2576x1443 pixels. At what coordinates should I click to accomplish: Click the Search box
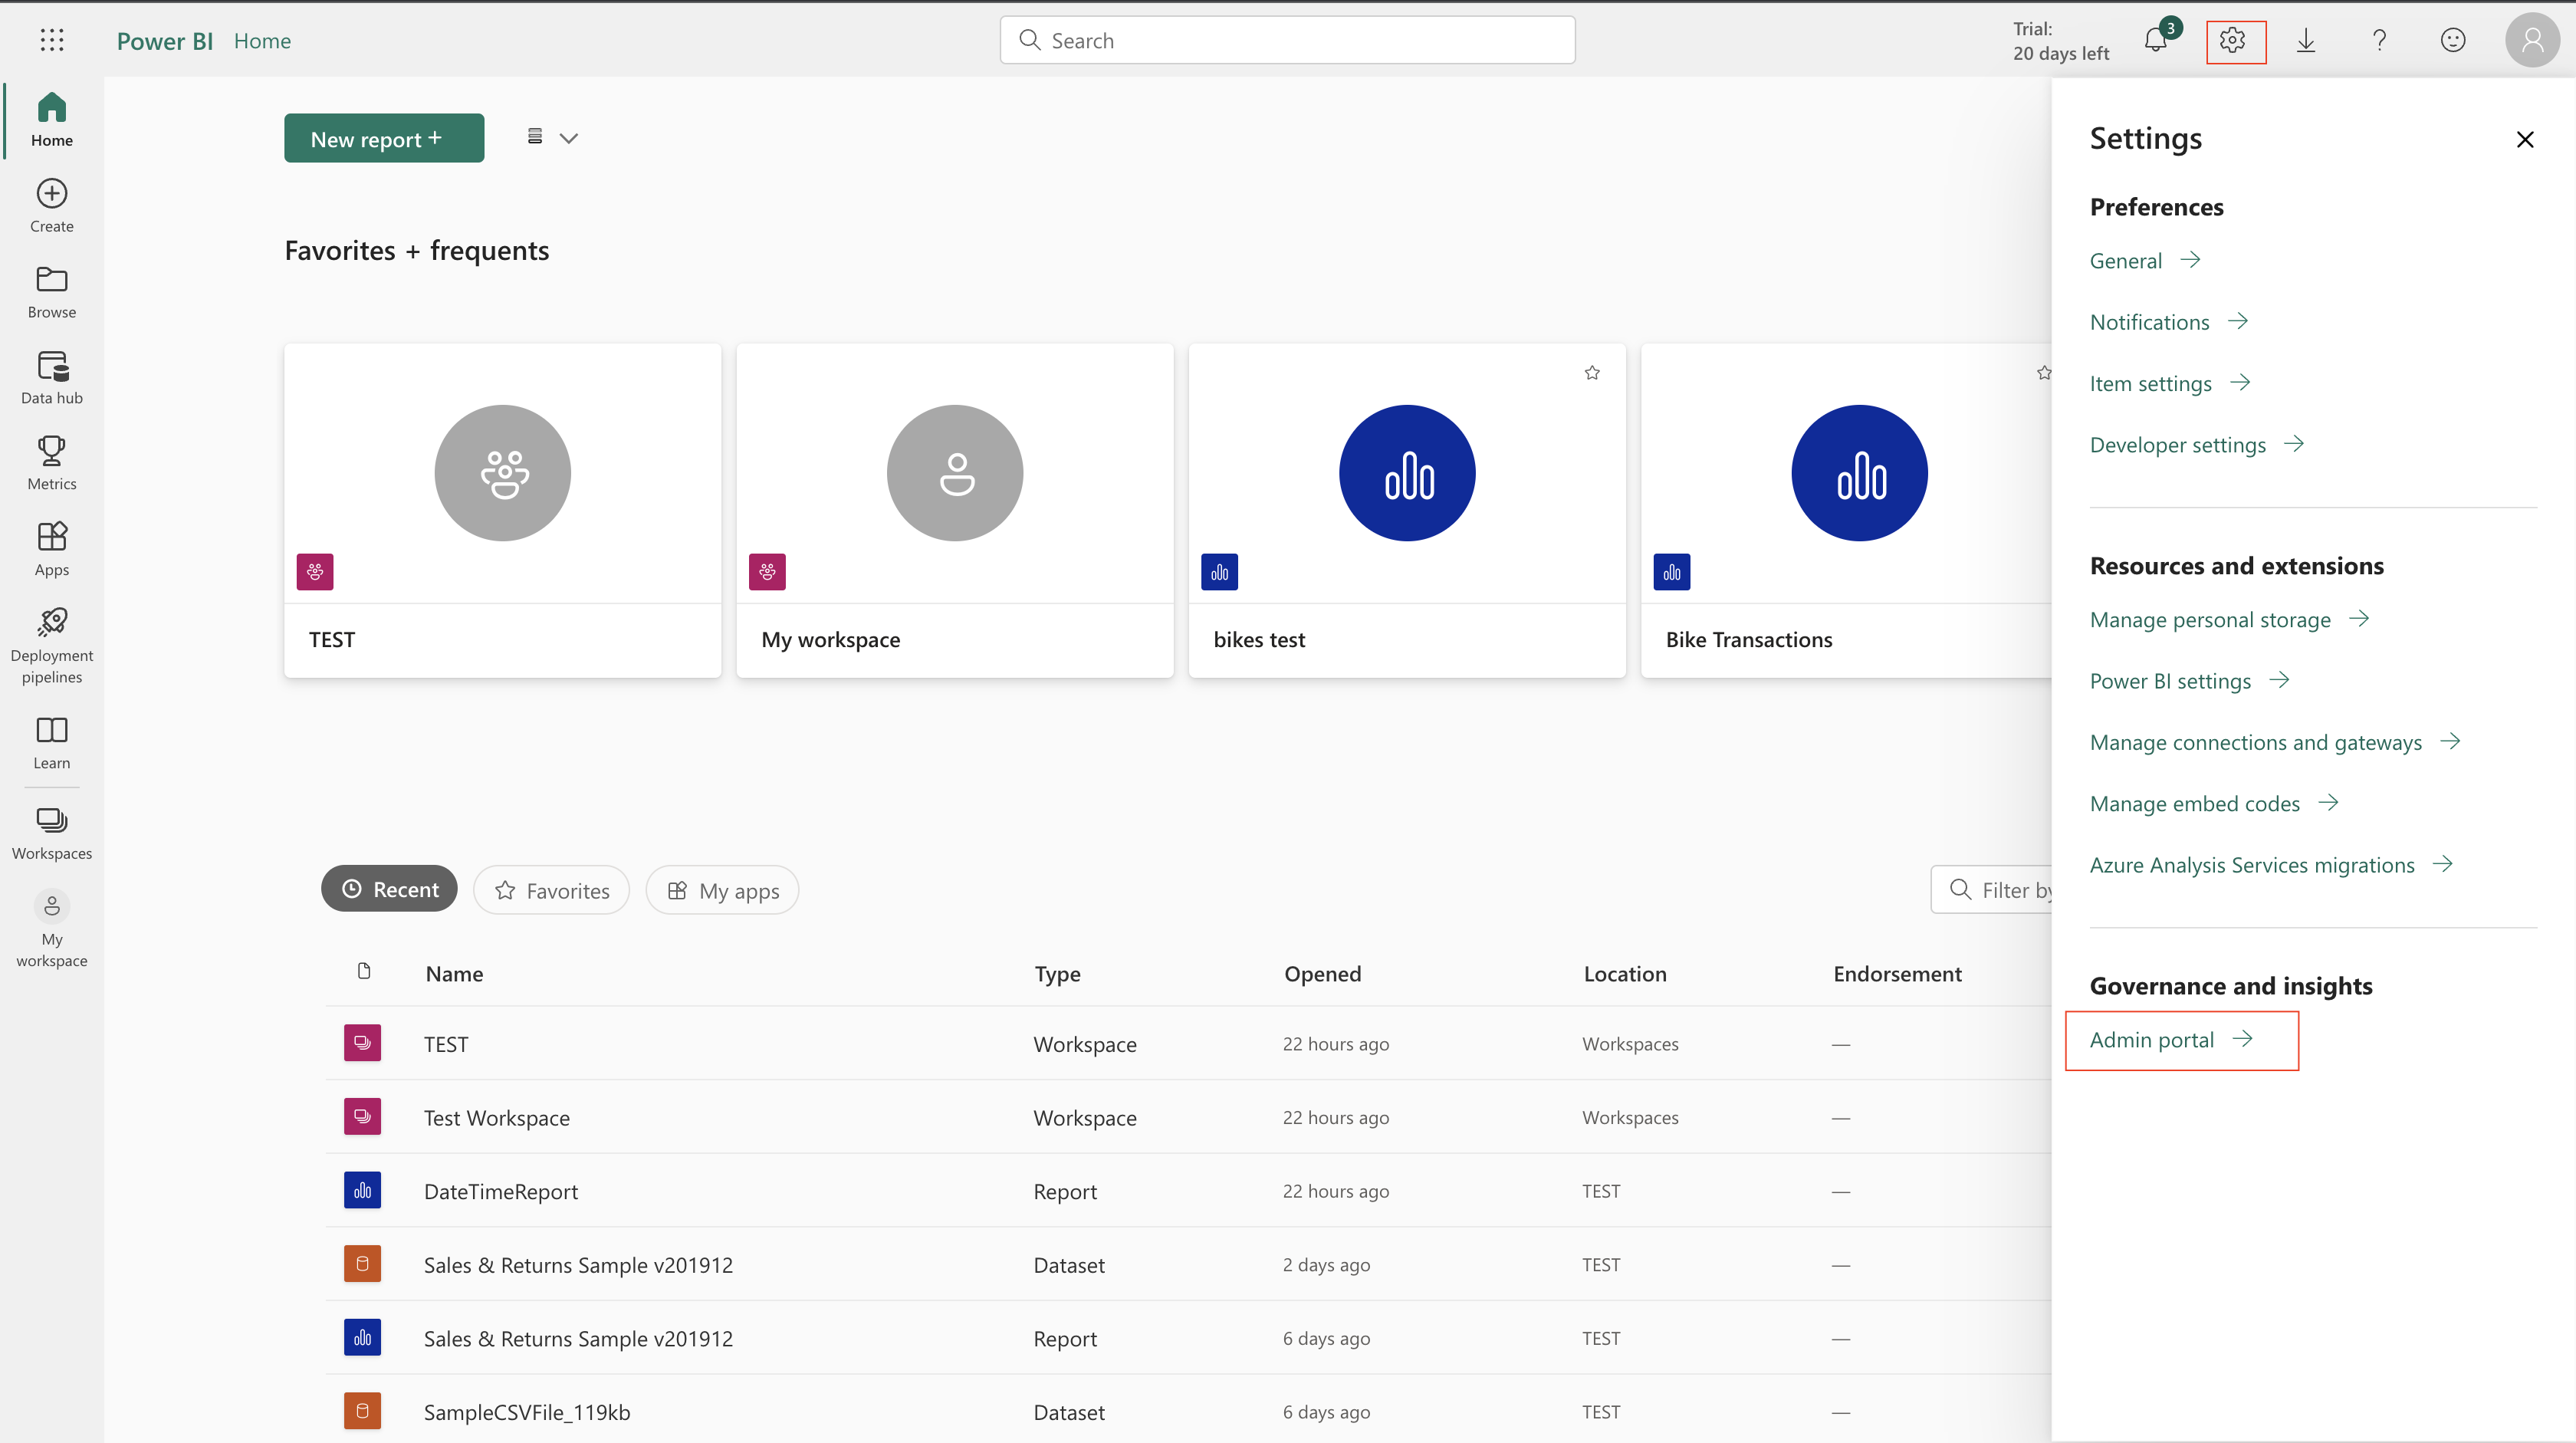pos(1287,40)
